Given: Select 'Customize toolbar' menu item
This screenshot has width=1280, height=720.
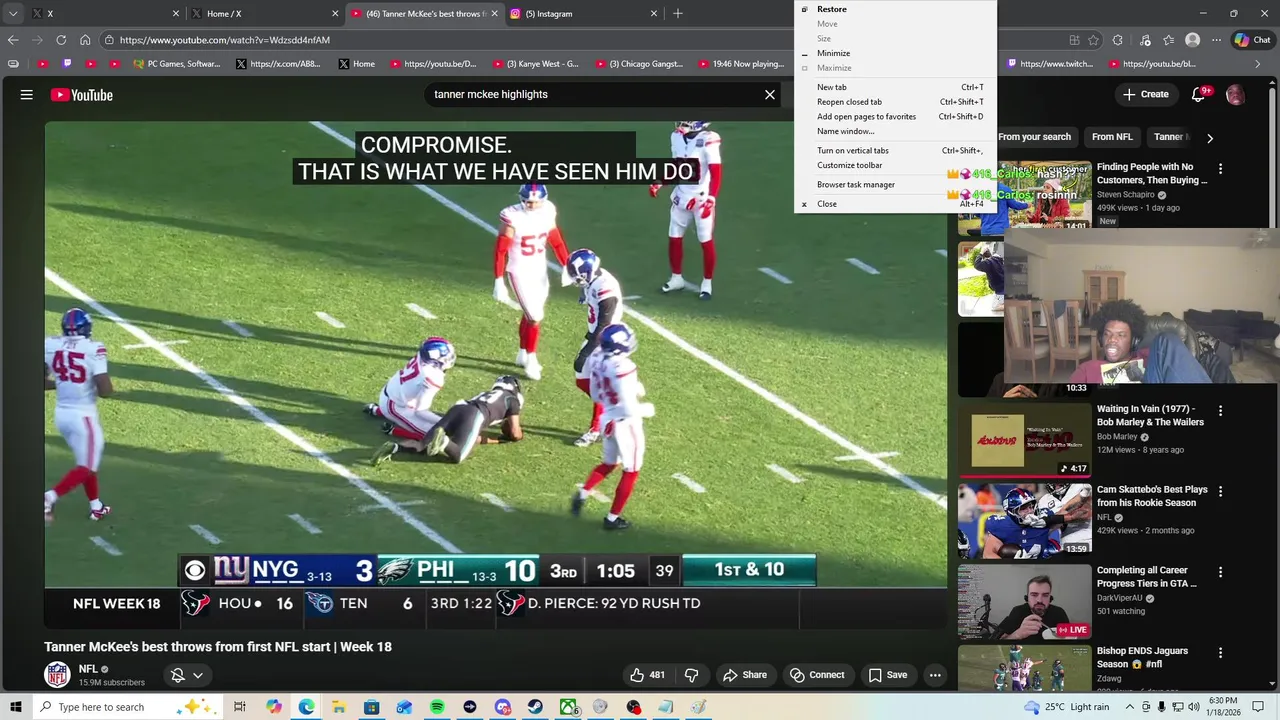Looking at the screenshot, I should [895, 165].
